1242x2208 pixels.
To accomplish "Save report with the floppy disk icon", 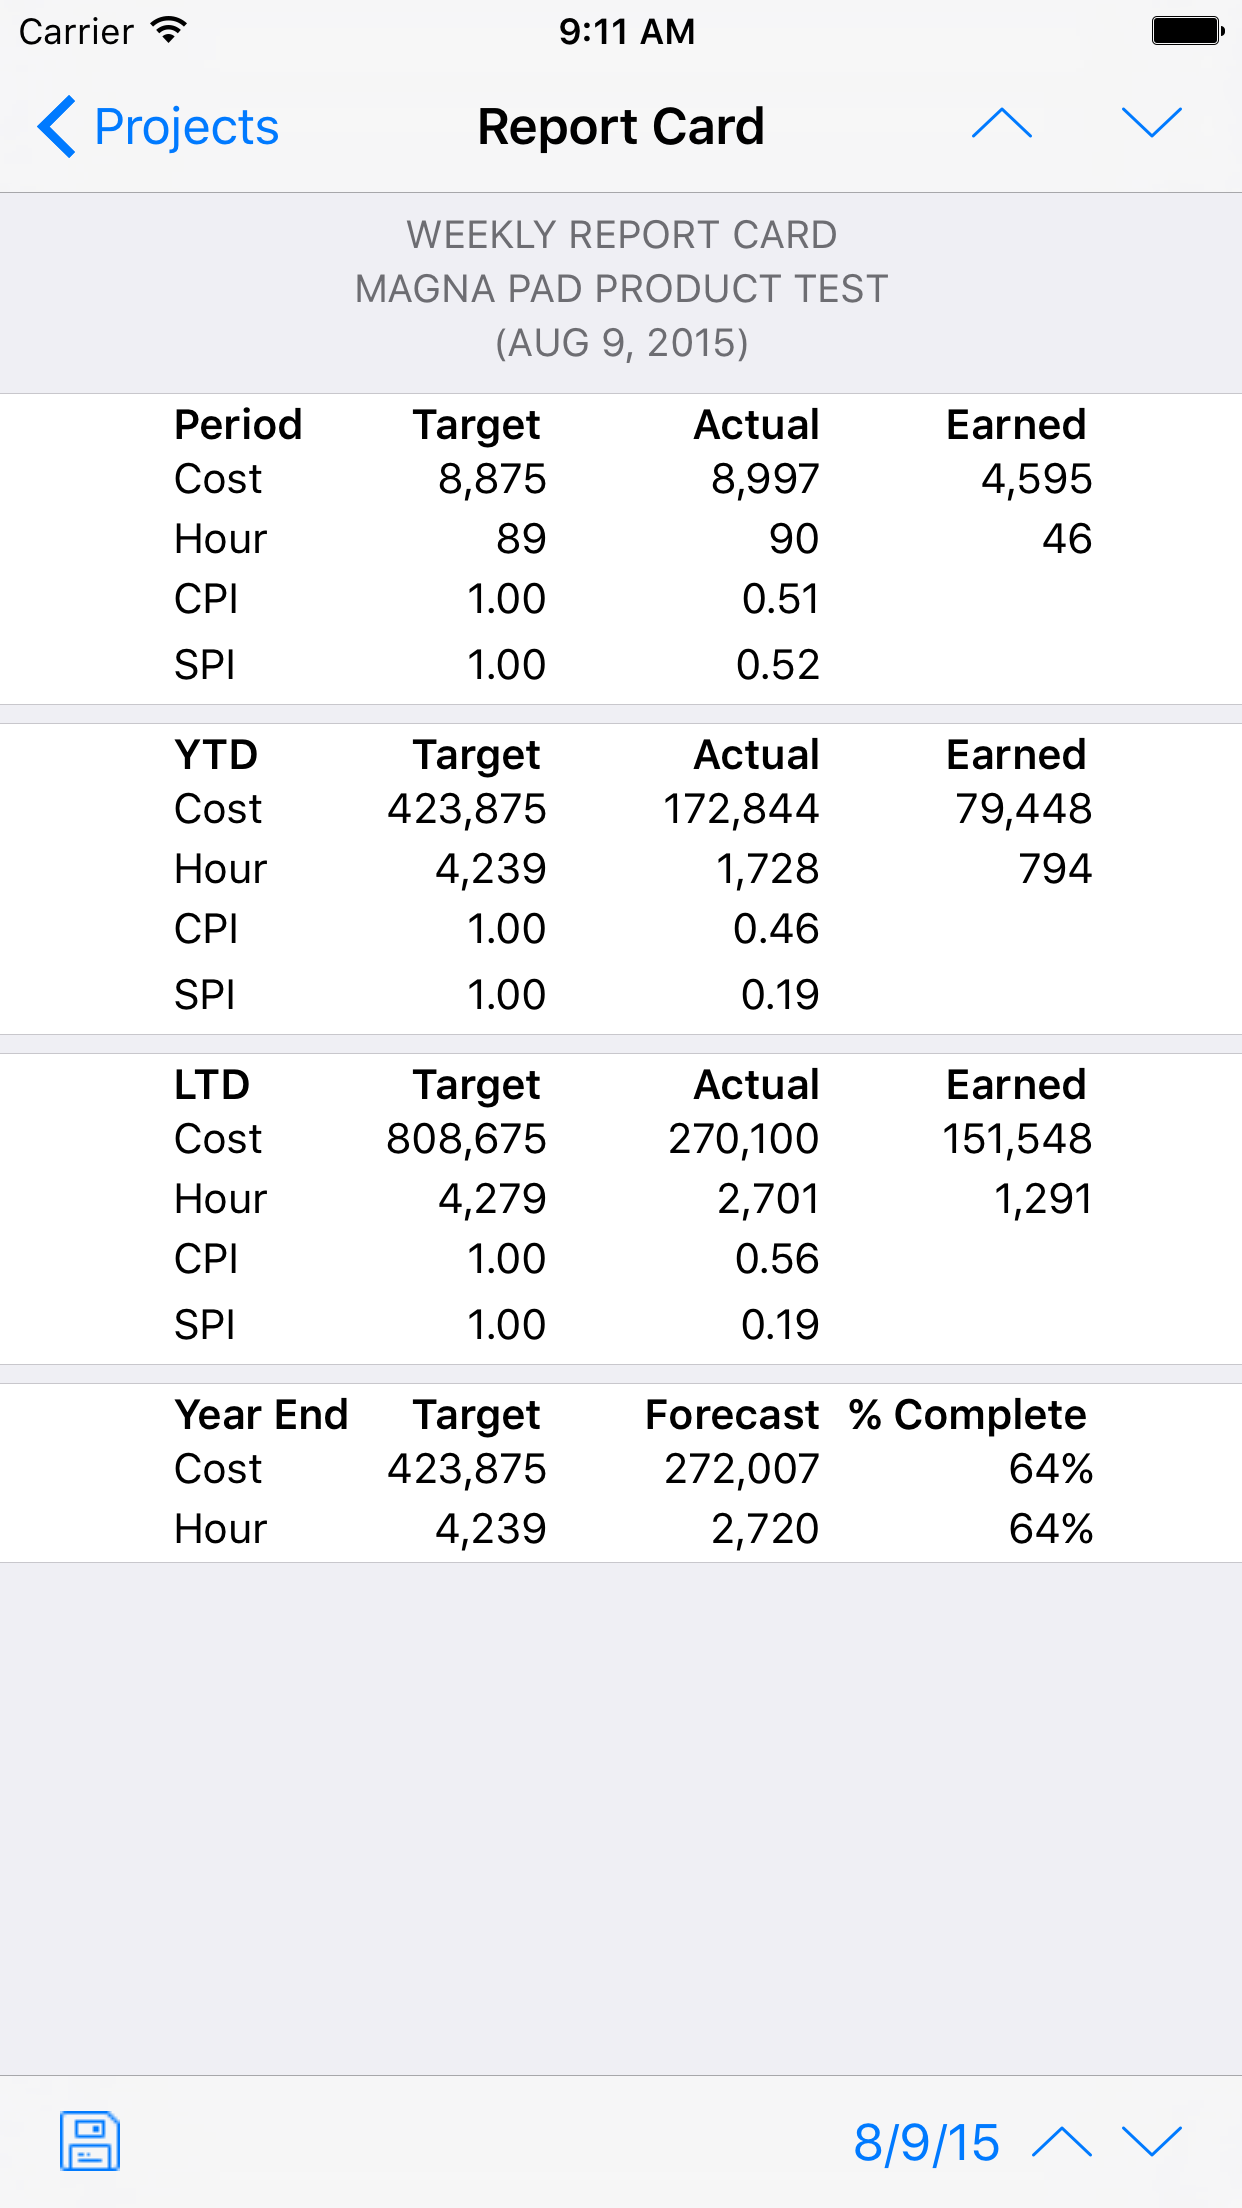I will point(90,2141).
